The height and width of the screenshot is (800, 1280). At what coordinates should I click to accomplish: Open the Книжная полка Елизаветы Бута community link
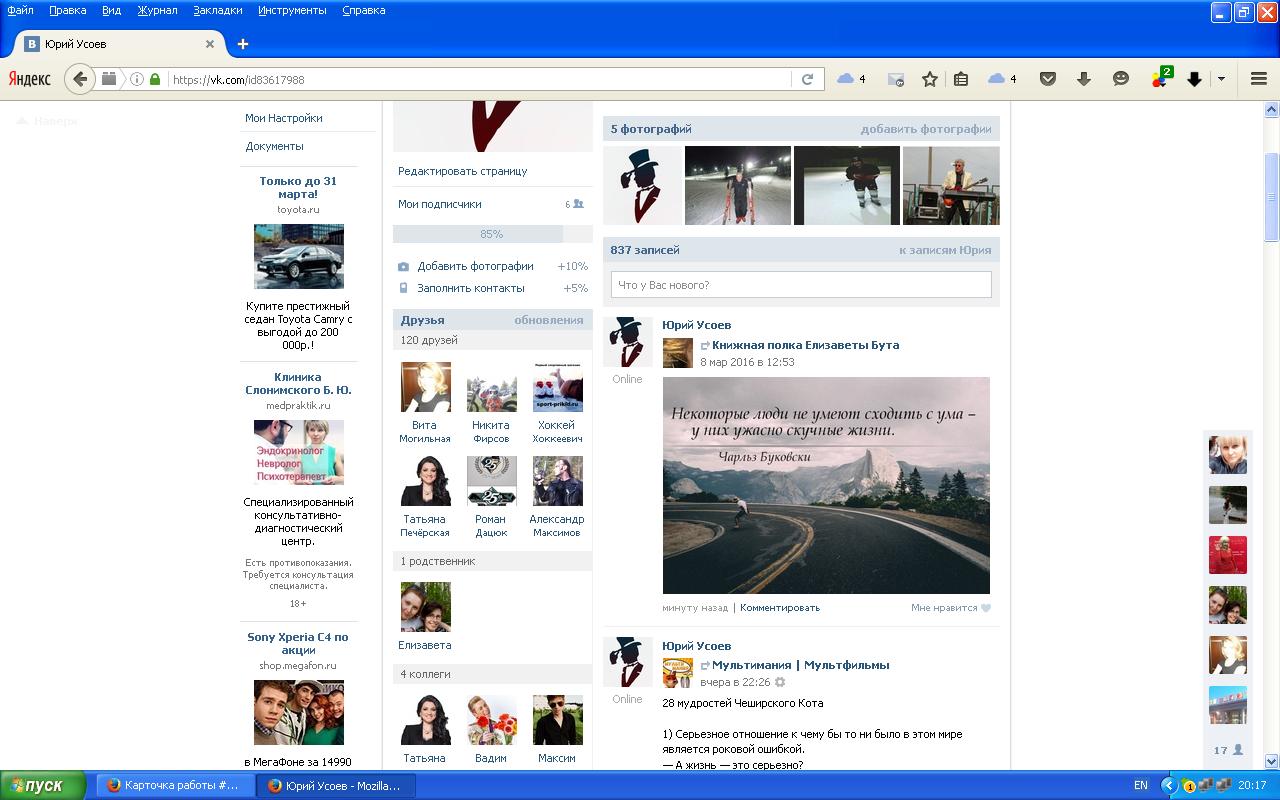805,345
